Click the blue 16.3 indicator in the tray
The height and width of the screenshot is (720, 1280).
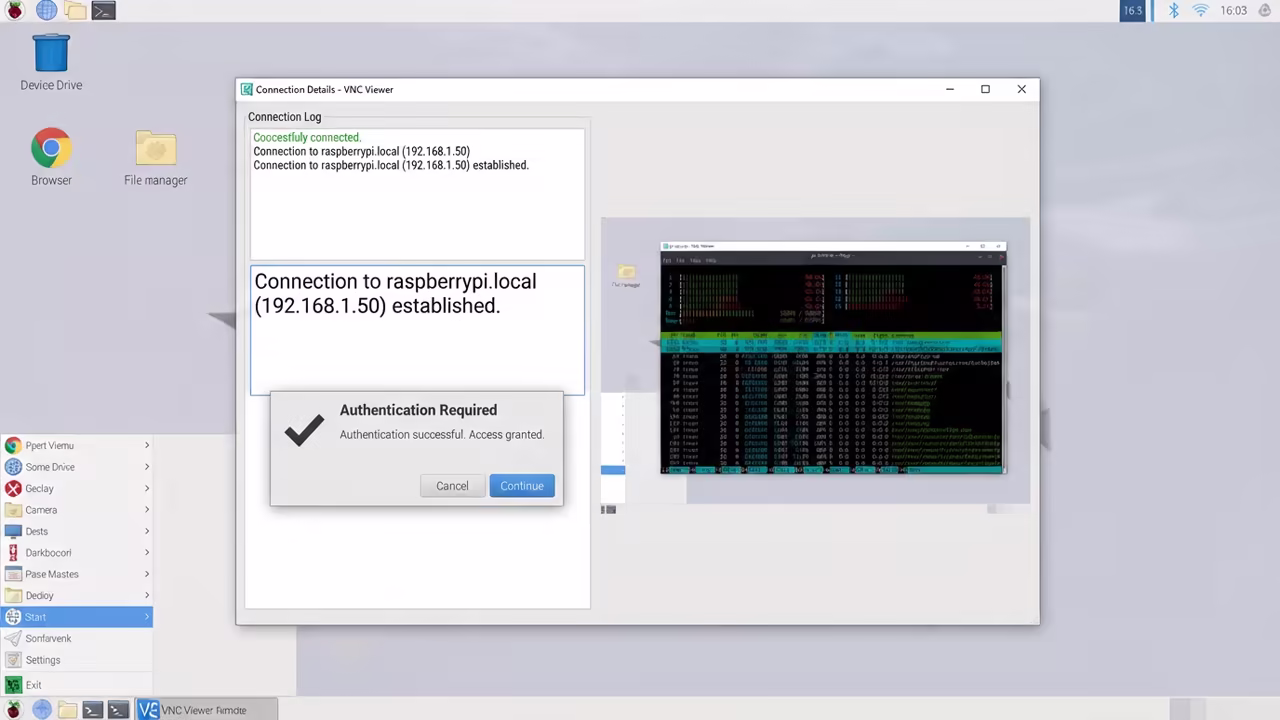point(1132,11)
